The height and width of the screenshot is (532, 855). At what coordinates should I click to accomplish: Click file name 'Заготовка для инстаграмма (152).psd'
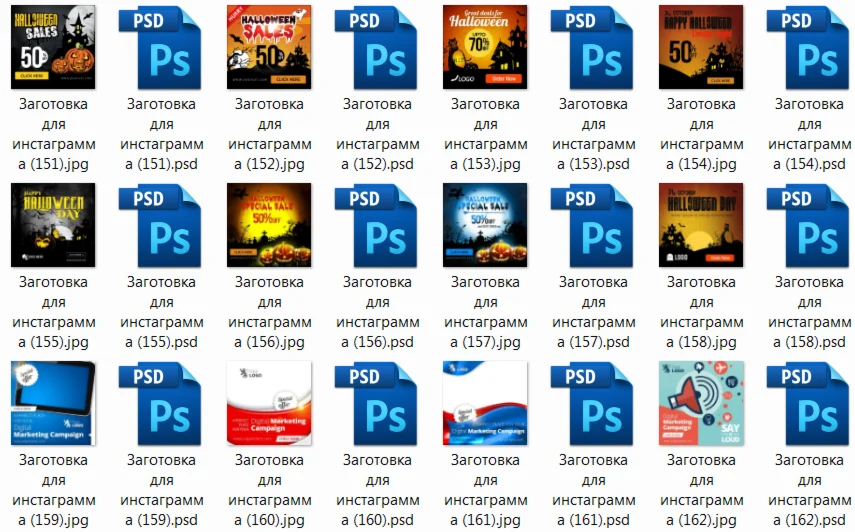tap(377, 134)
